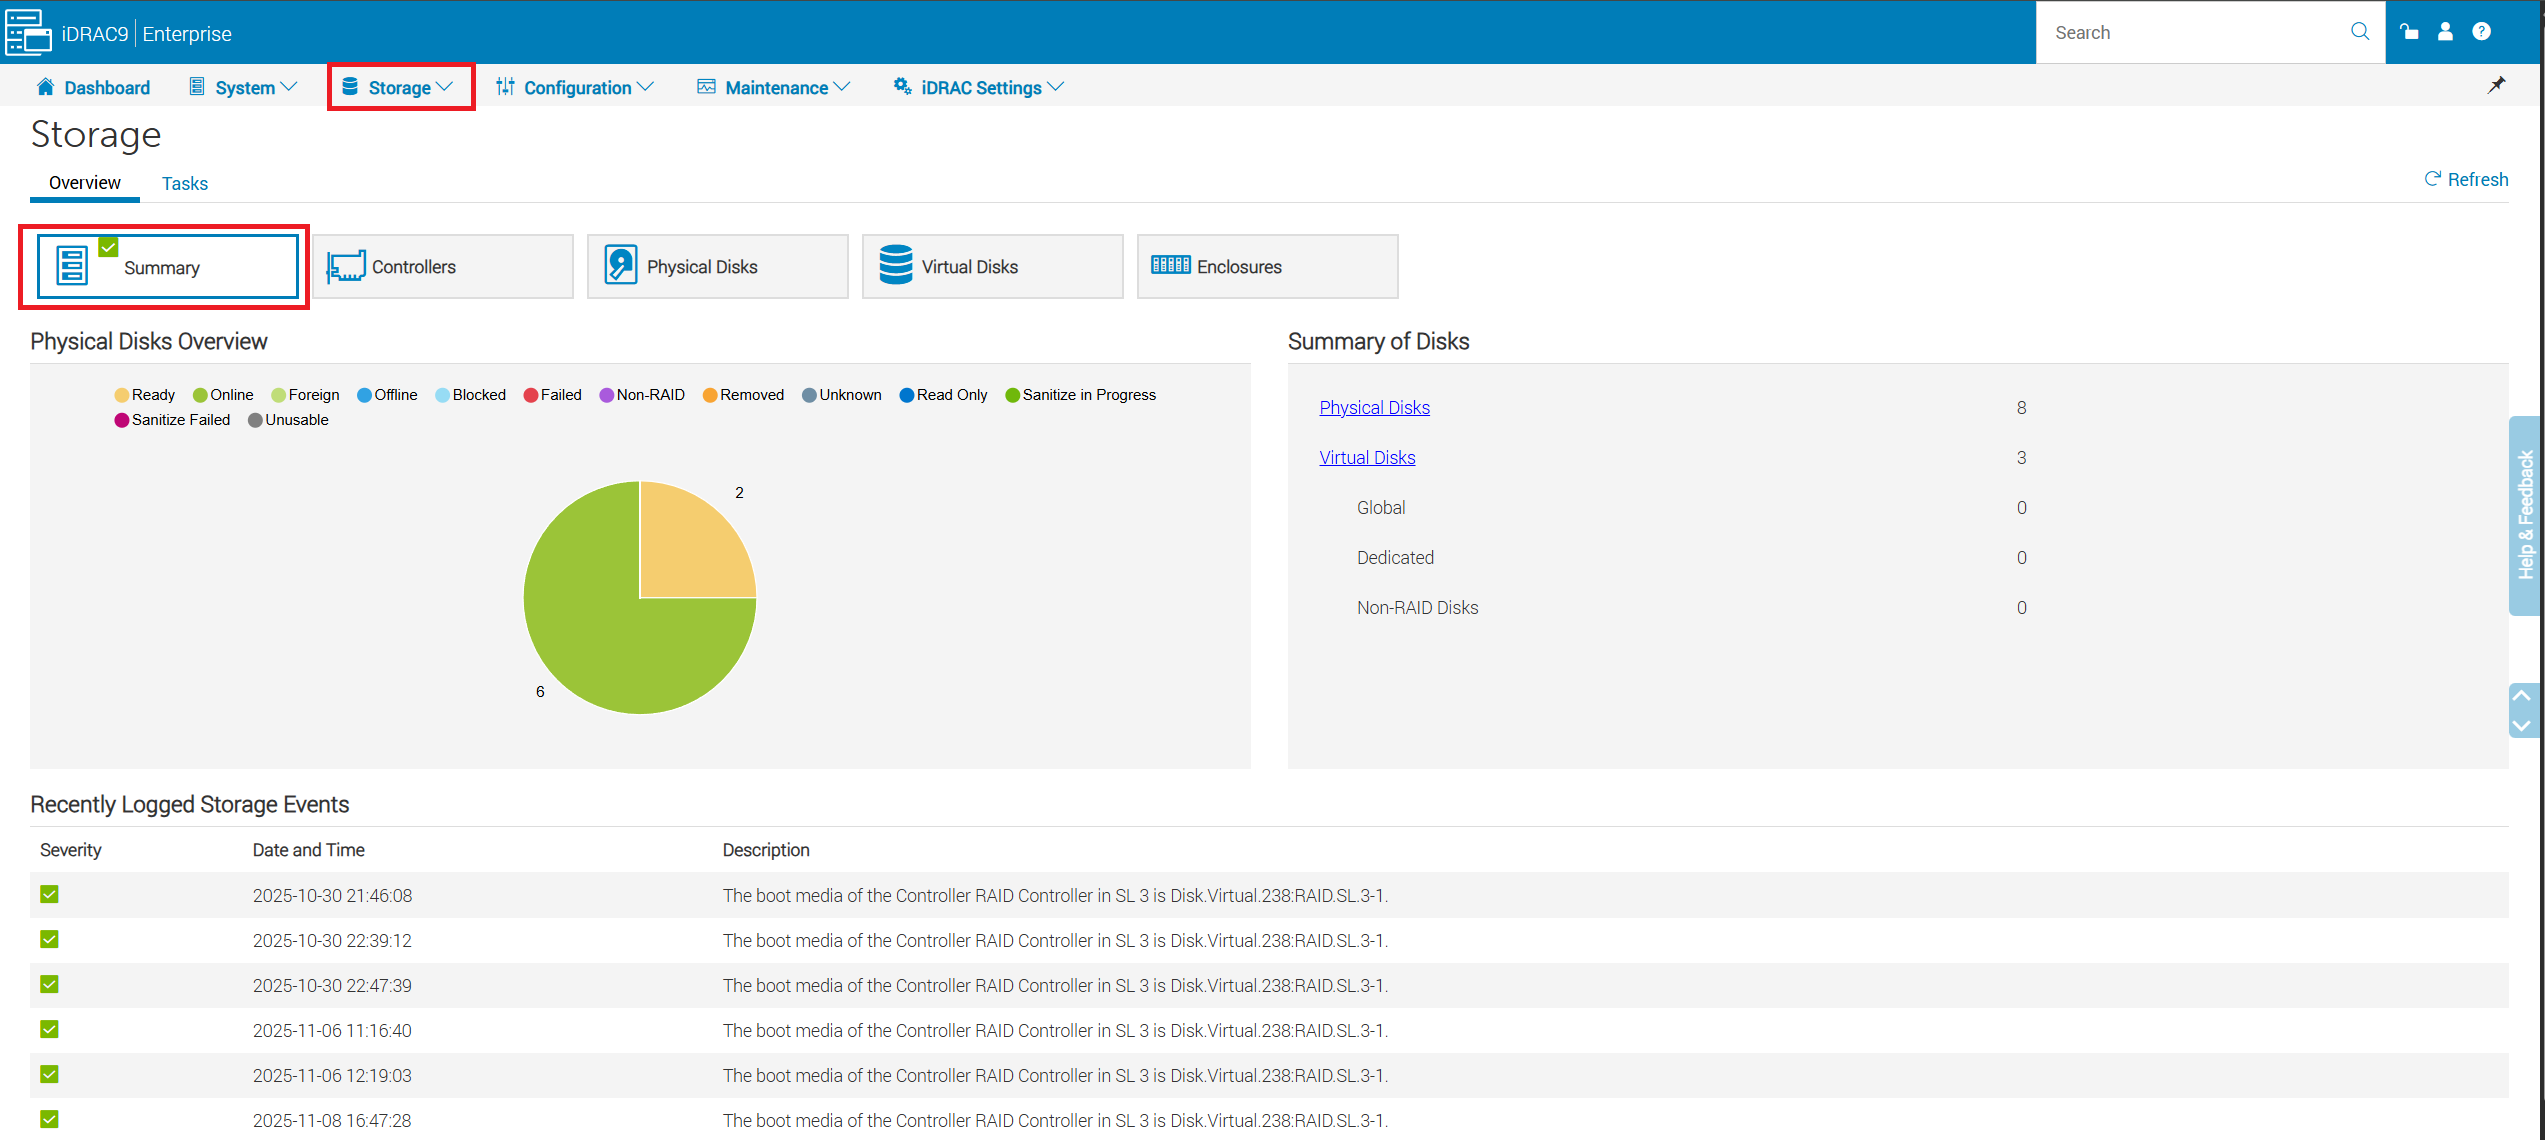View the Enclosures tile
Image resolution: width=2545 pixels, height=1140 pixels.
1266,266
